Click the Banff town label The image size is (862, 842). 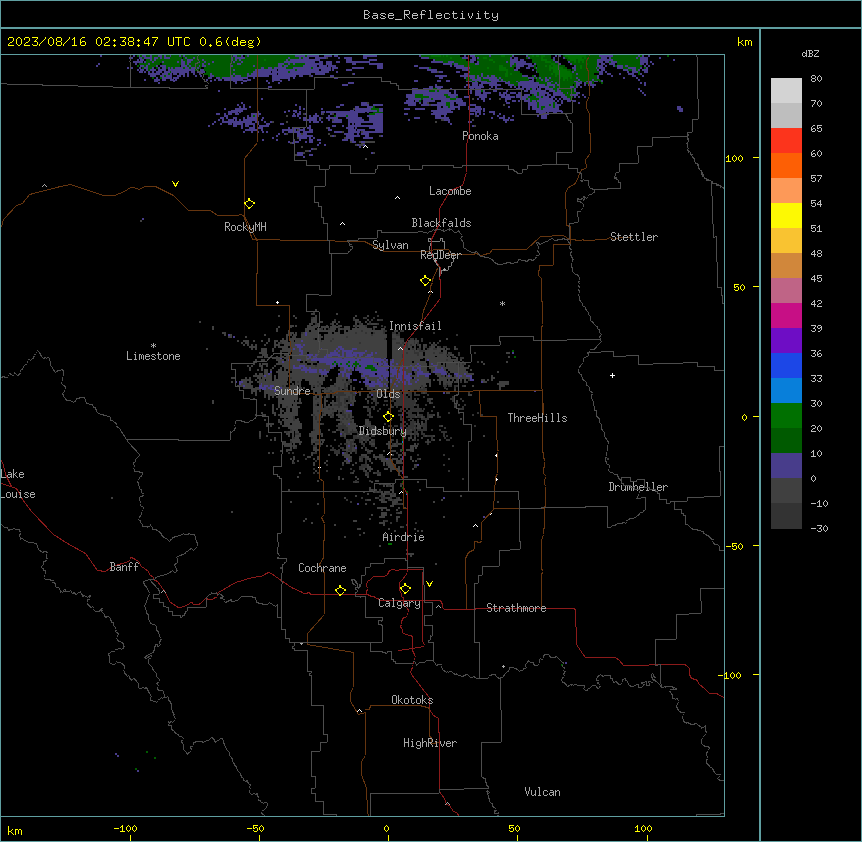(x=124, y=567)
